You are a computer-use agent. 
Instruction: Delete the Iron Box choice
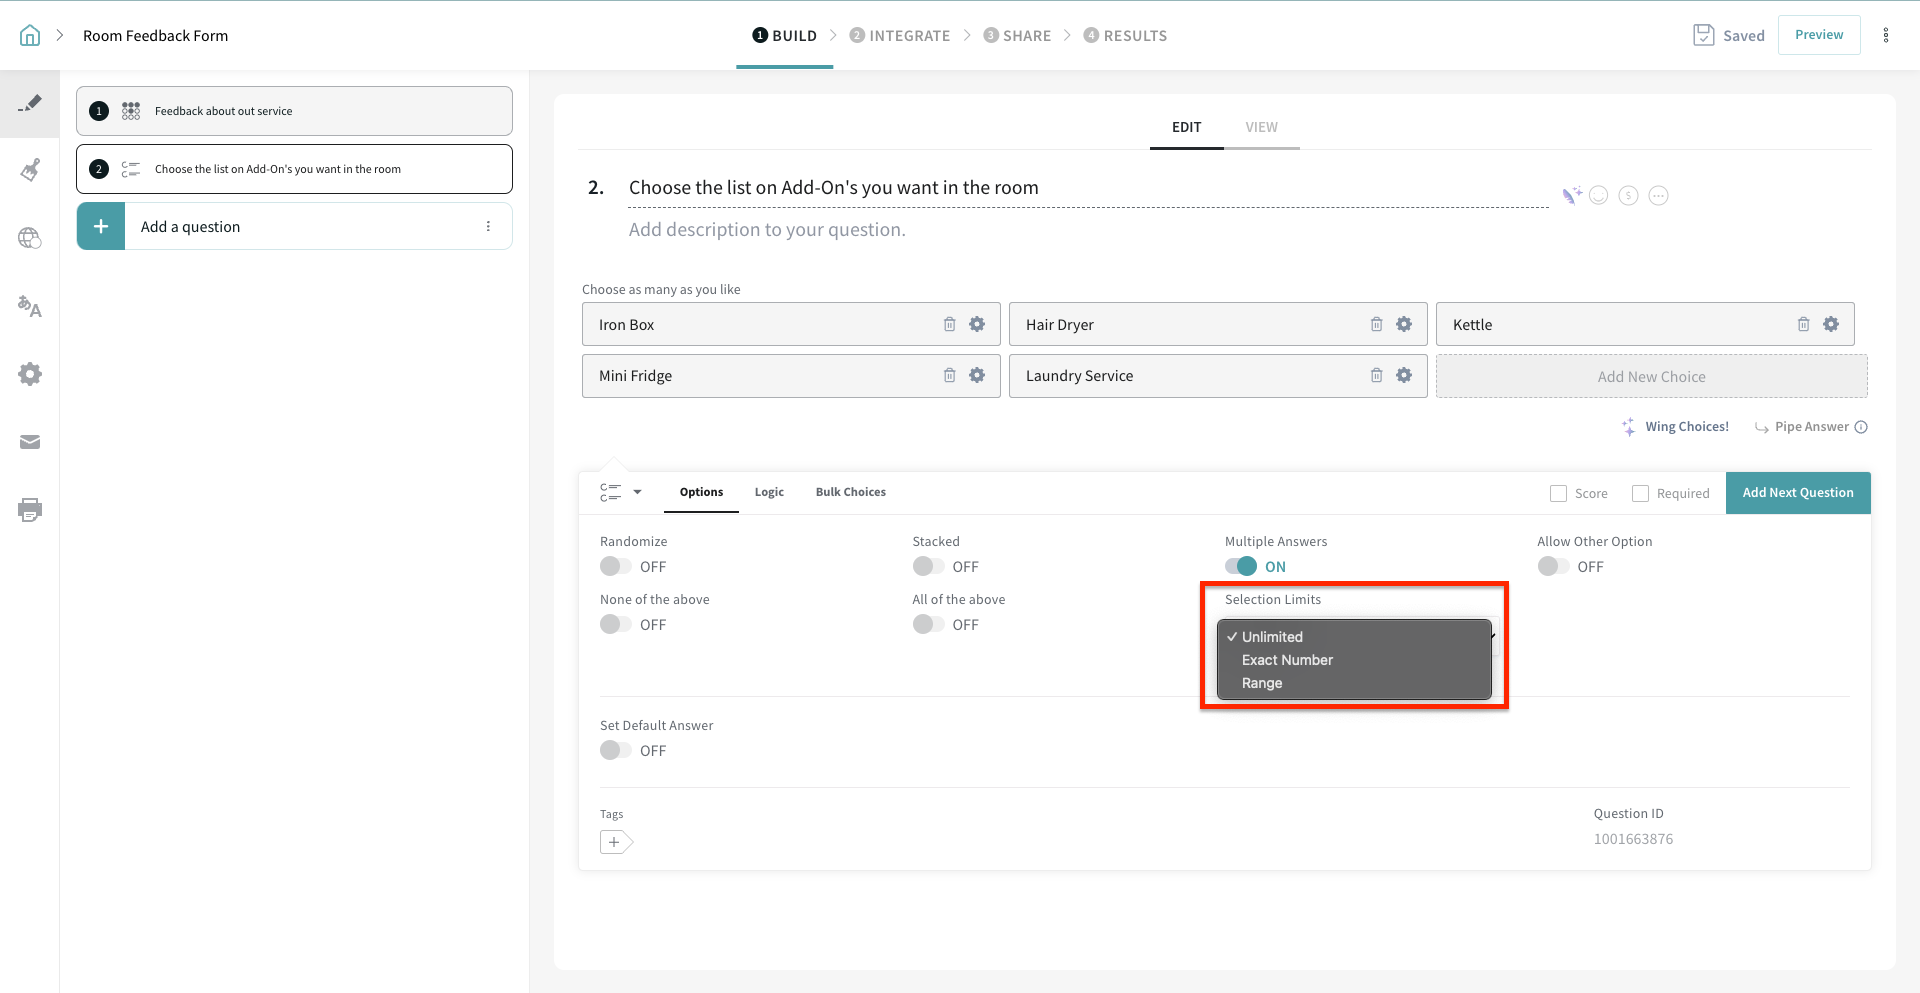click(949, 324)
